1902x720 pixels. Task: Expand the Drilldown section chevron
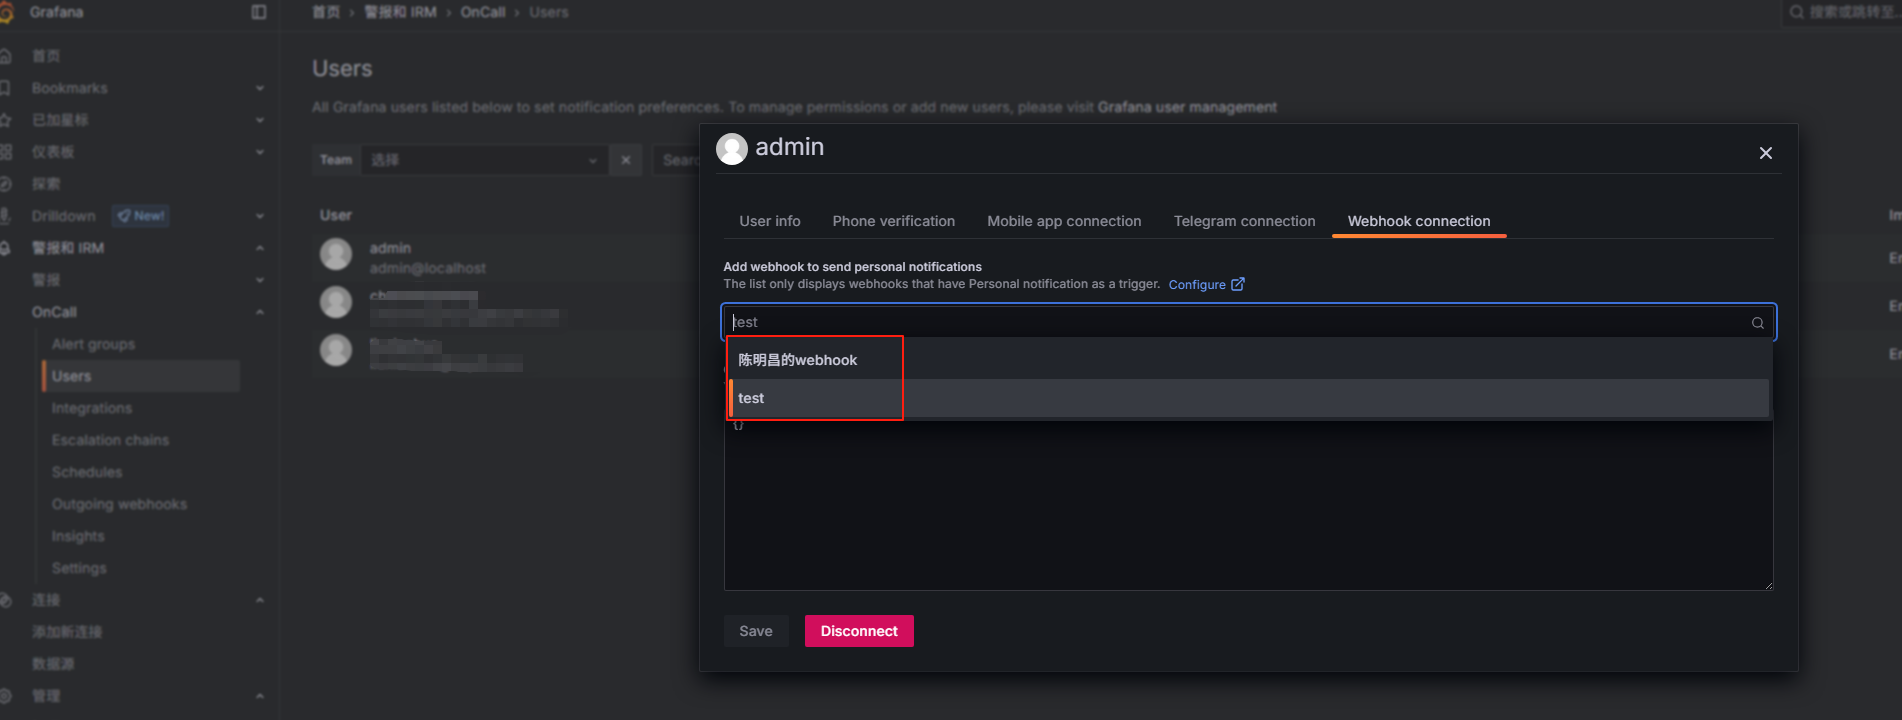260,216
